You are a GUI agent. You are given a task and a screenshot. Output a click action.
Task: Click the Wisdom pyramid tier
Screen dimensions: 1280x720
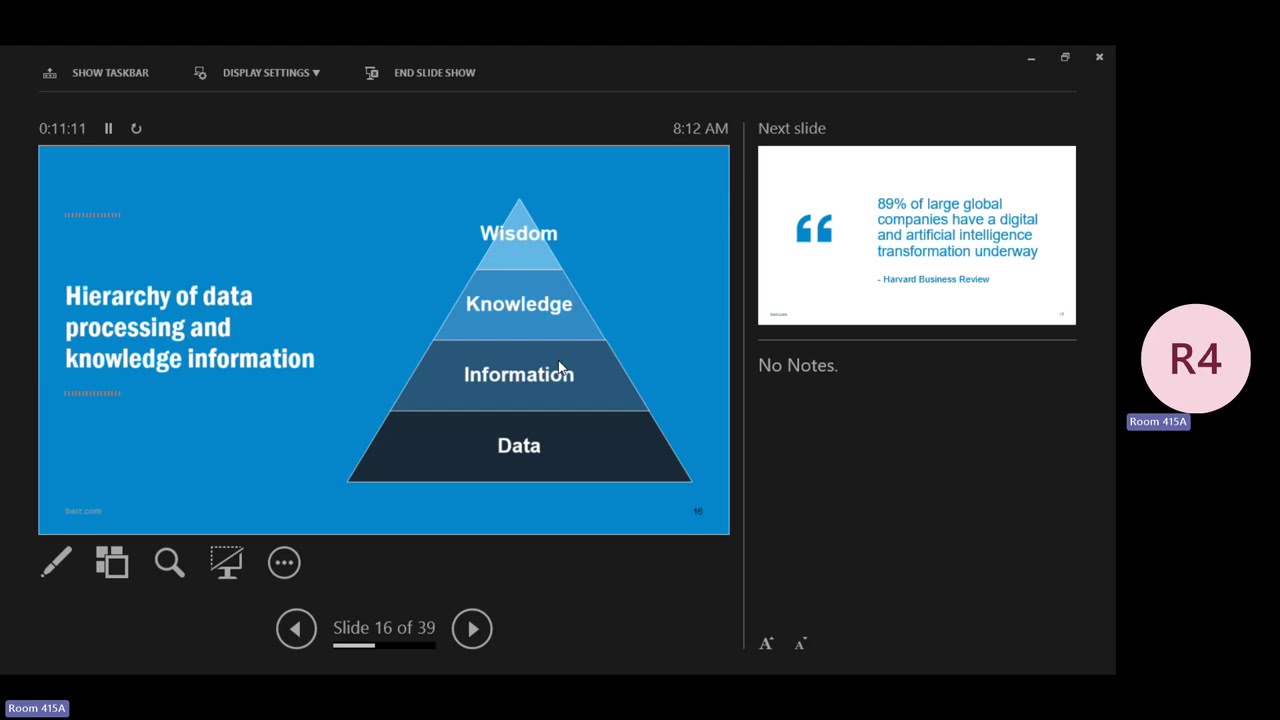click(518, 233)
